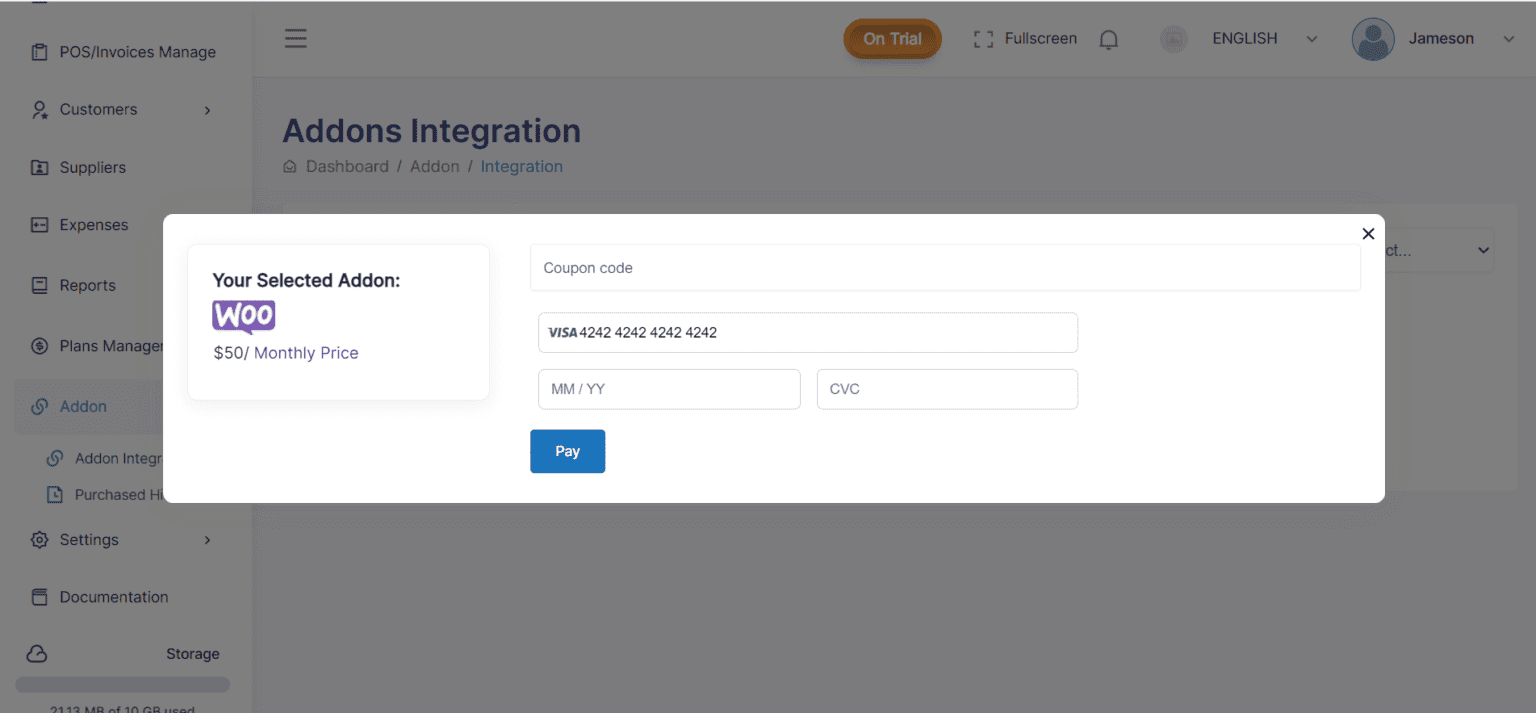Click the On Trial badge button
Image resolution: width=1536 pixels, height=713 pixels.
click(x=892, y=39)
